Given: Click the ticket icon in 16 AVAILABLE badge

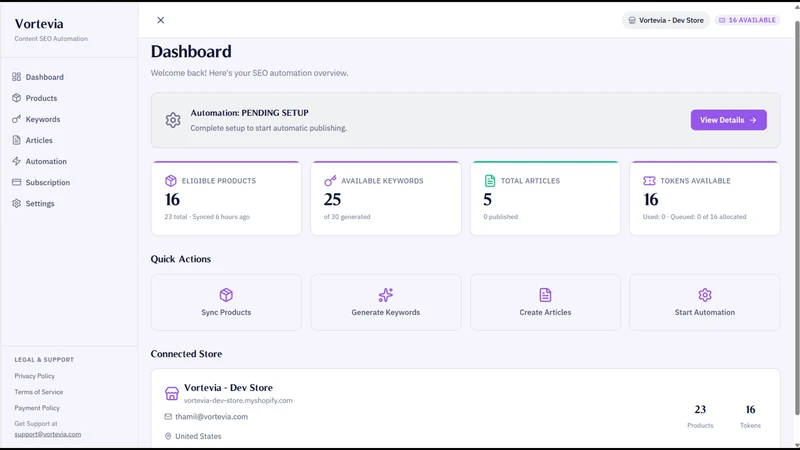Looking at the screenshot, I should click(x=722, y=20).
